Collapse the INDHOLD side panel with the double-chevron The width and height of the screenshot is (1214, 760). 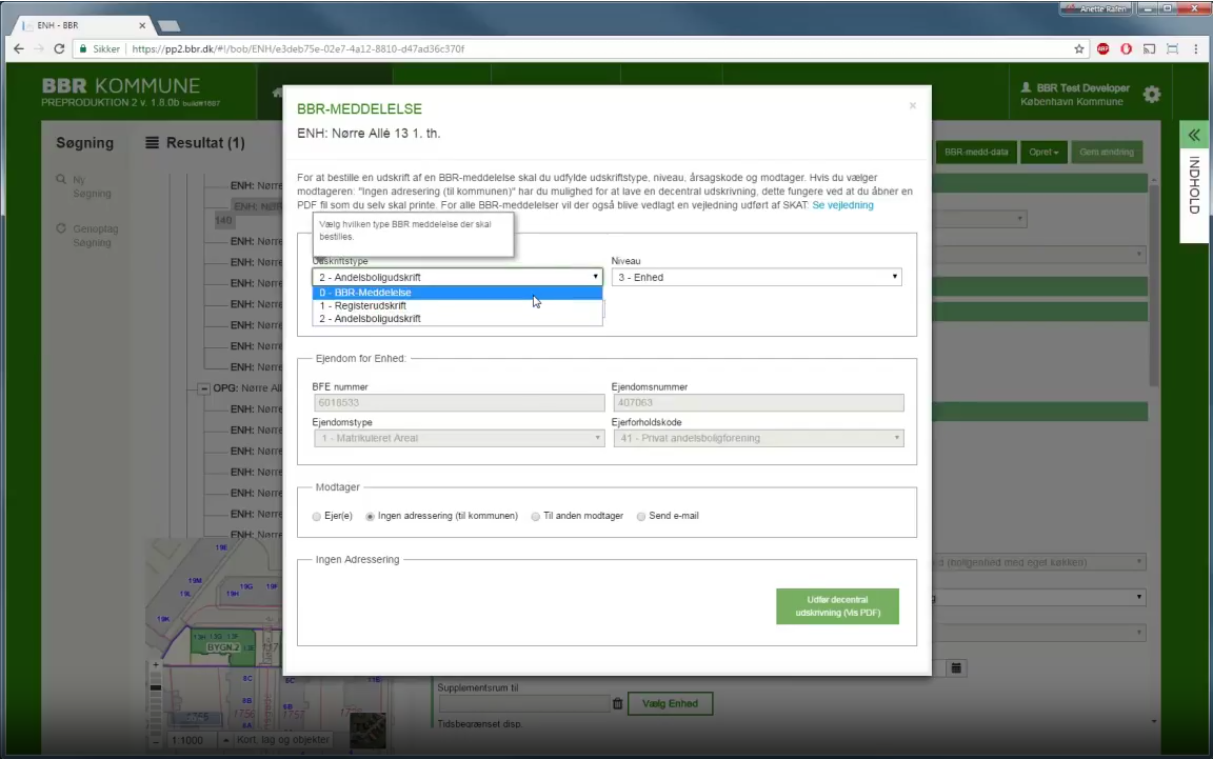1194,135
